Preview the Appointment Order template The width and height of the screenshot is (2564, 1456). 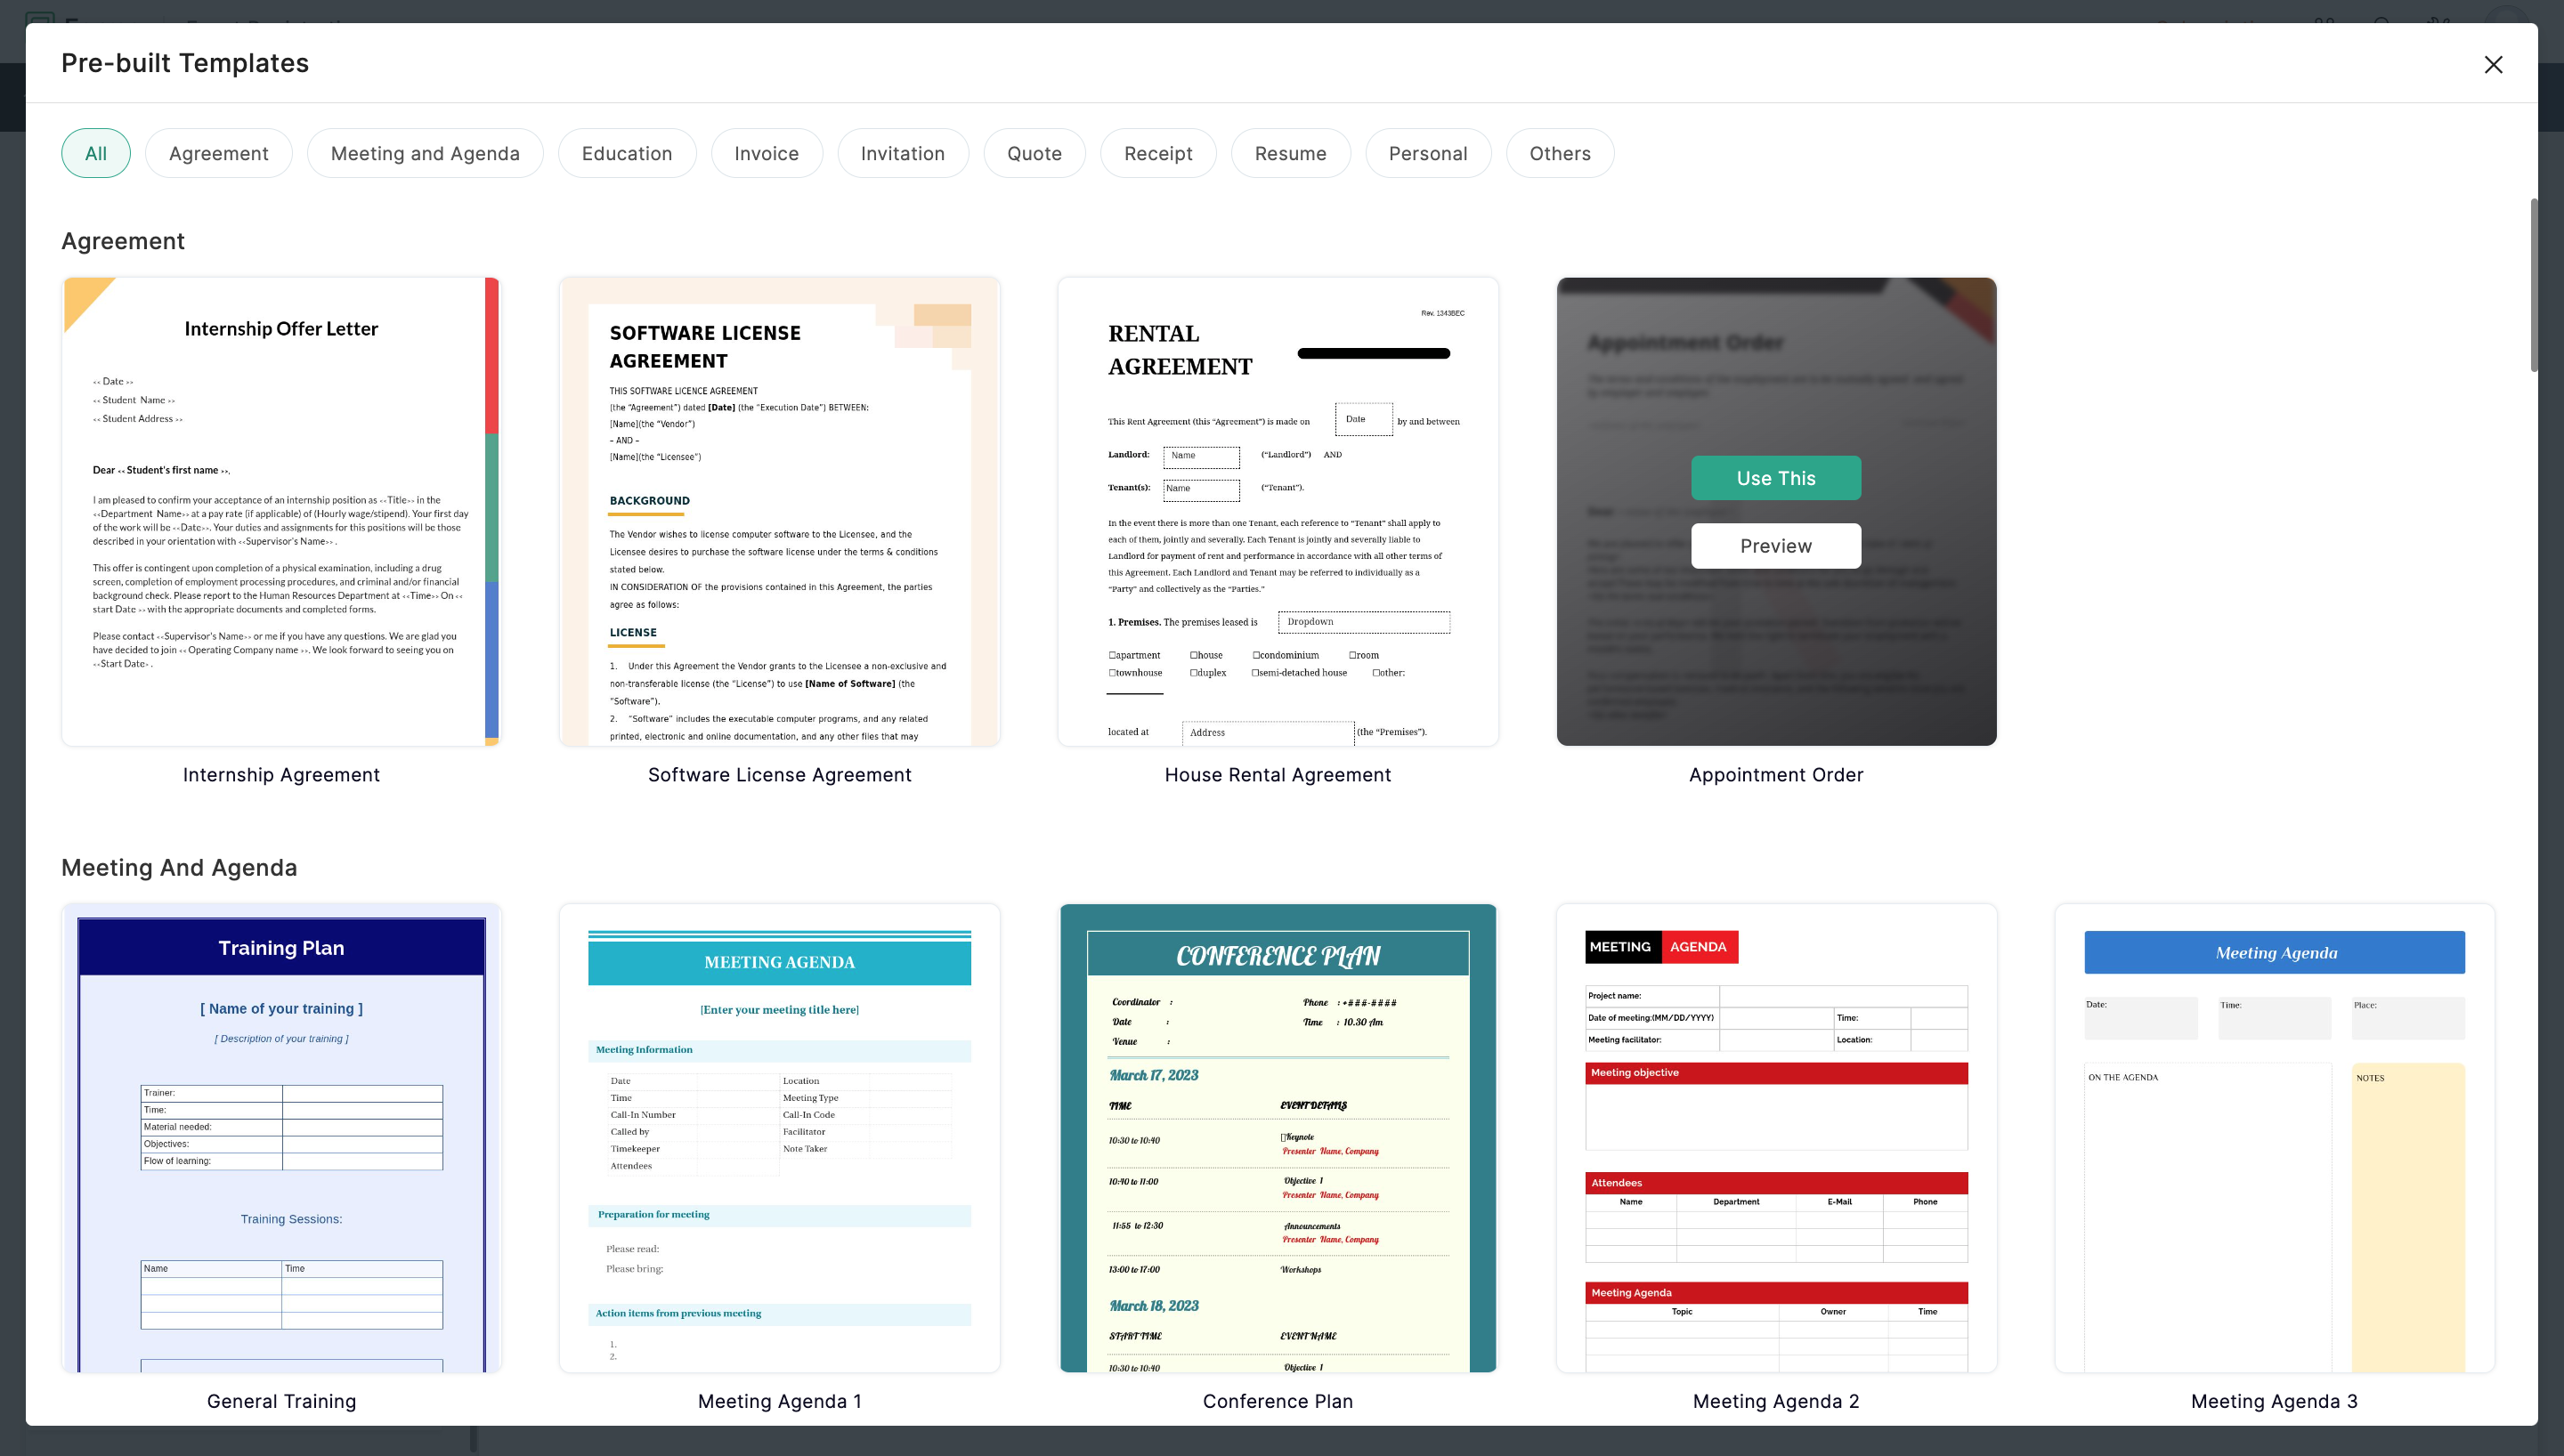click(x=1775, y=546)
